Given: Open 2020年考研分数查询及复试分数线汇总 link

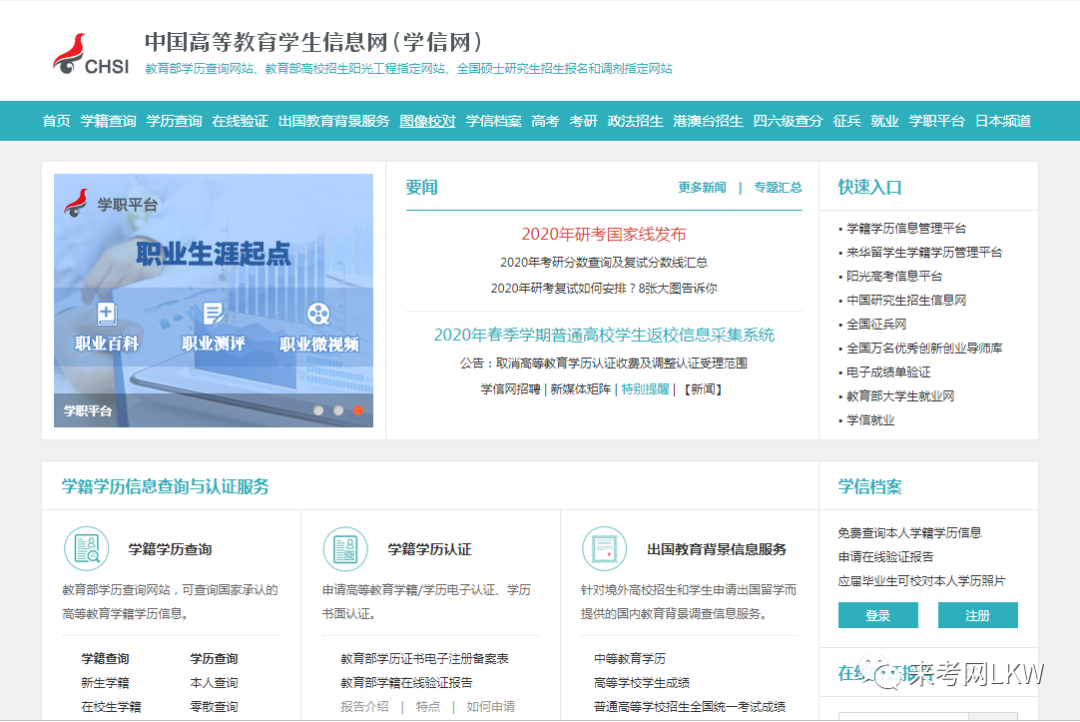Looking at the screenshot, I should click(603, 262).
